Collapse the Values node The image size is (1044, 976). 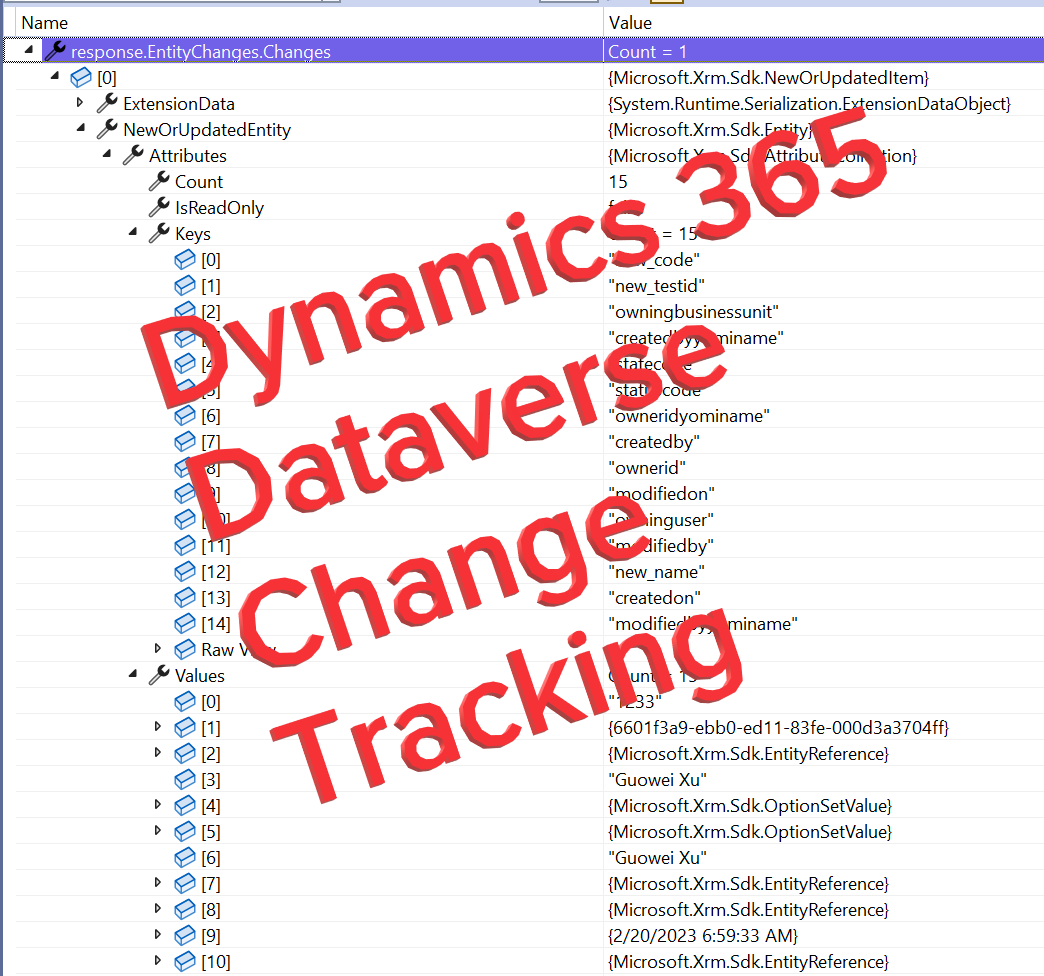[x=133, y=674]
